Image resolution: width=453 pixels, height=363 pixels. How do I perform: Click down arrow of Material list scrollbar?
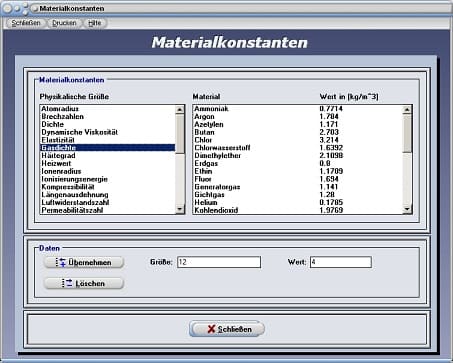[x=407, y=209]
